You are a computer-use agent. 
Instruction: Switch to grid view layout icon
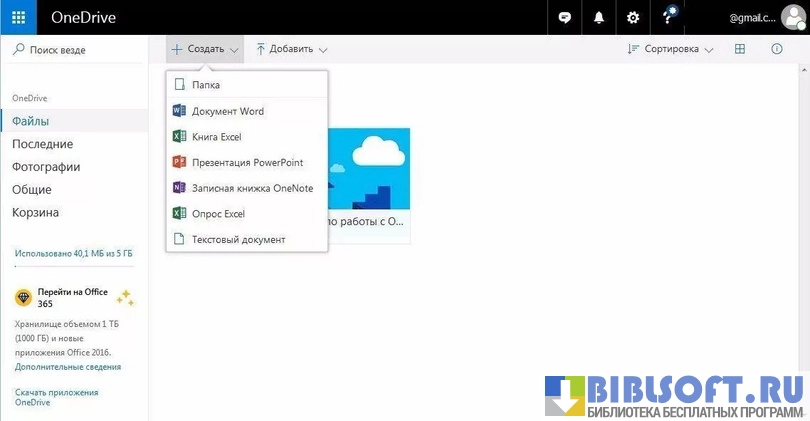click(740, 49)
